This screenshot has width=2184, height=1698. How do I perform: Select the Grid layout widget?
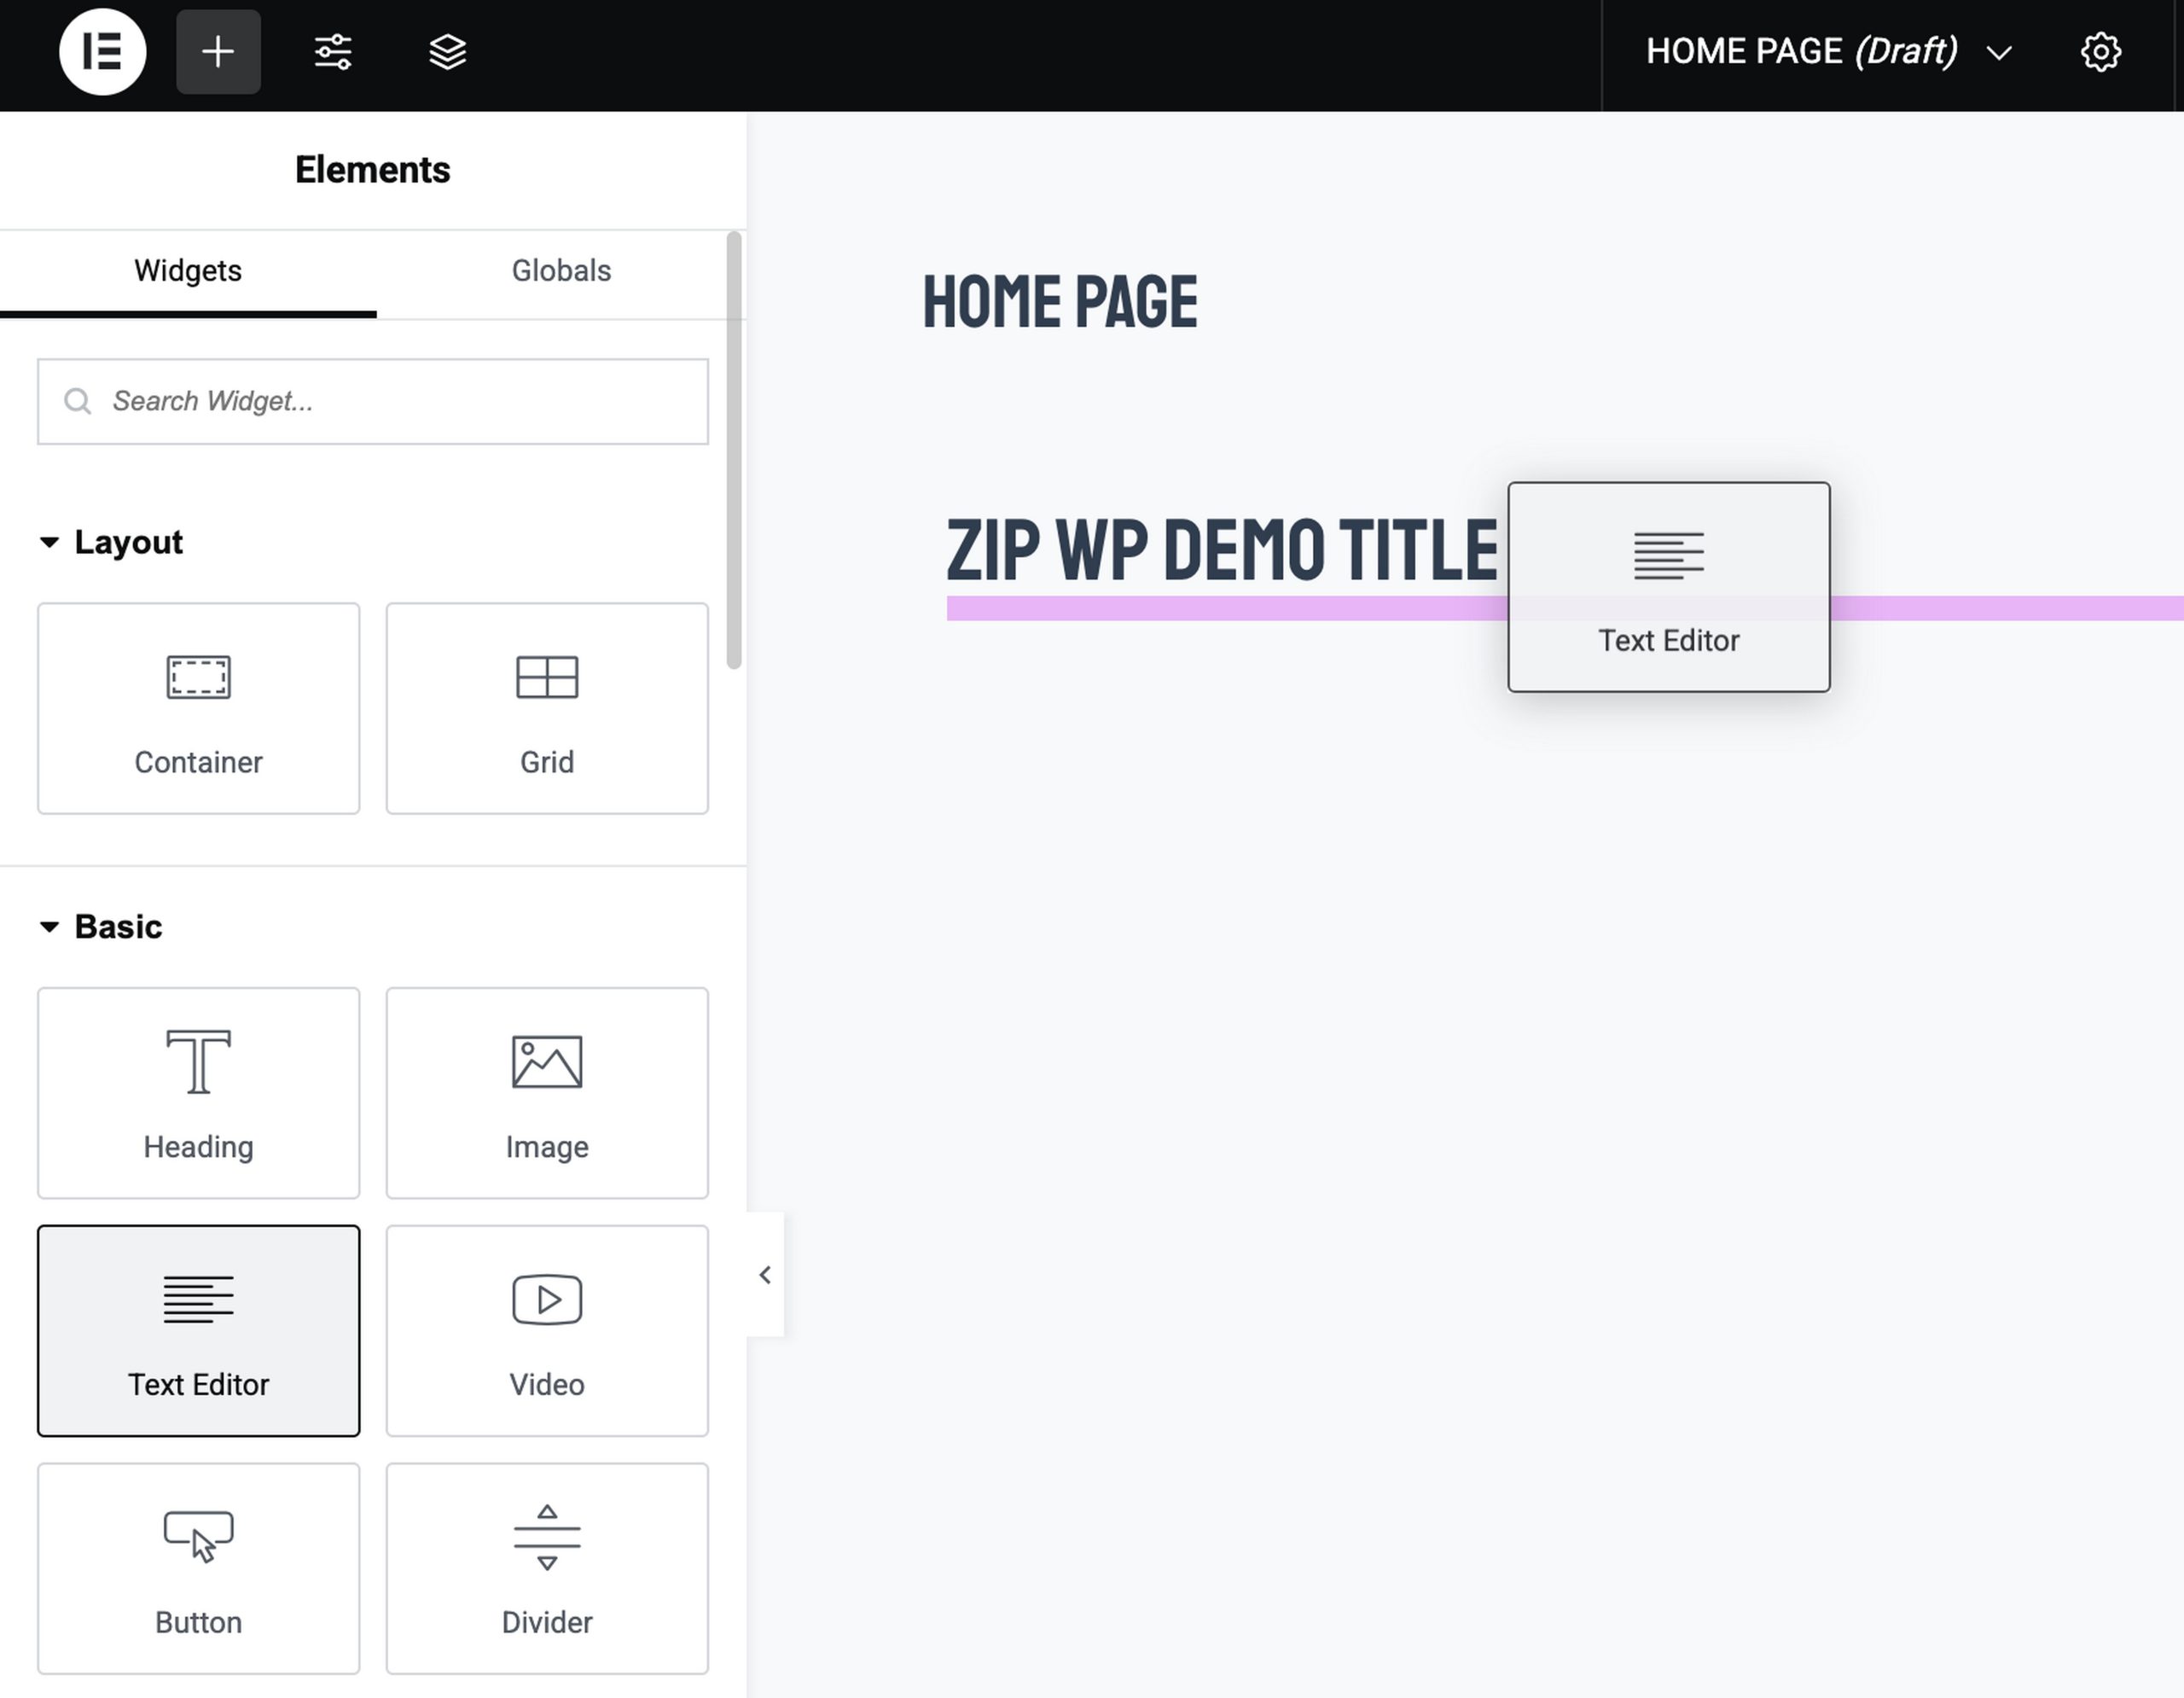(546, 708)
